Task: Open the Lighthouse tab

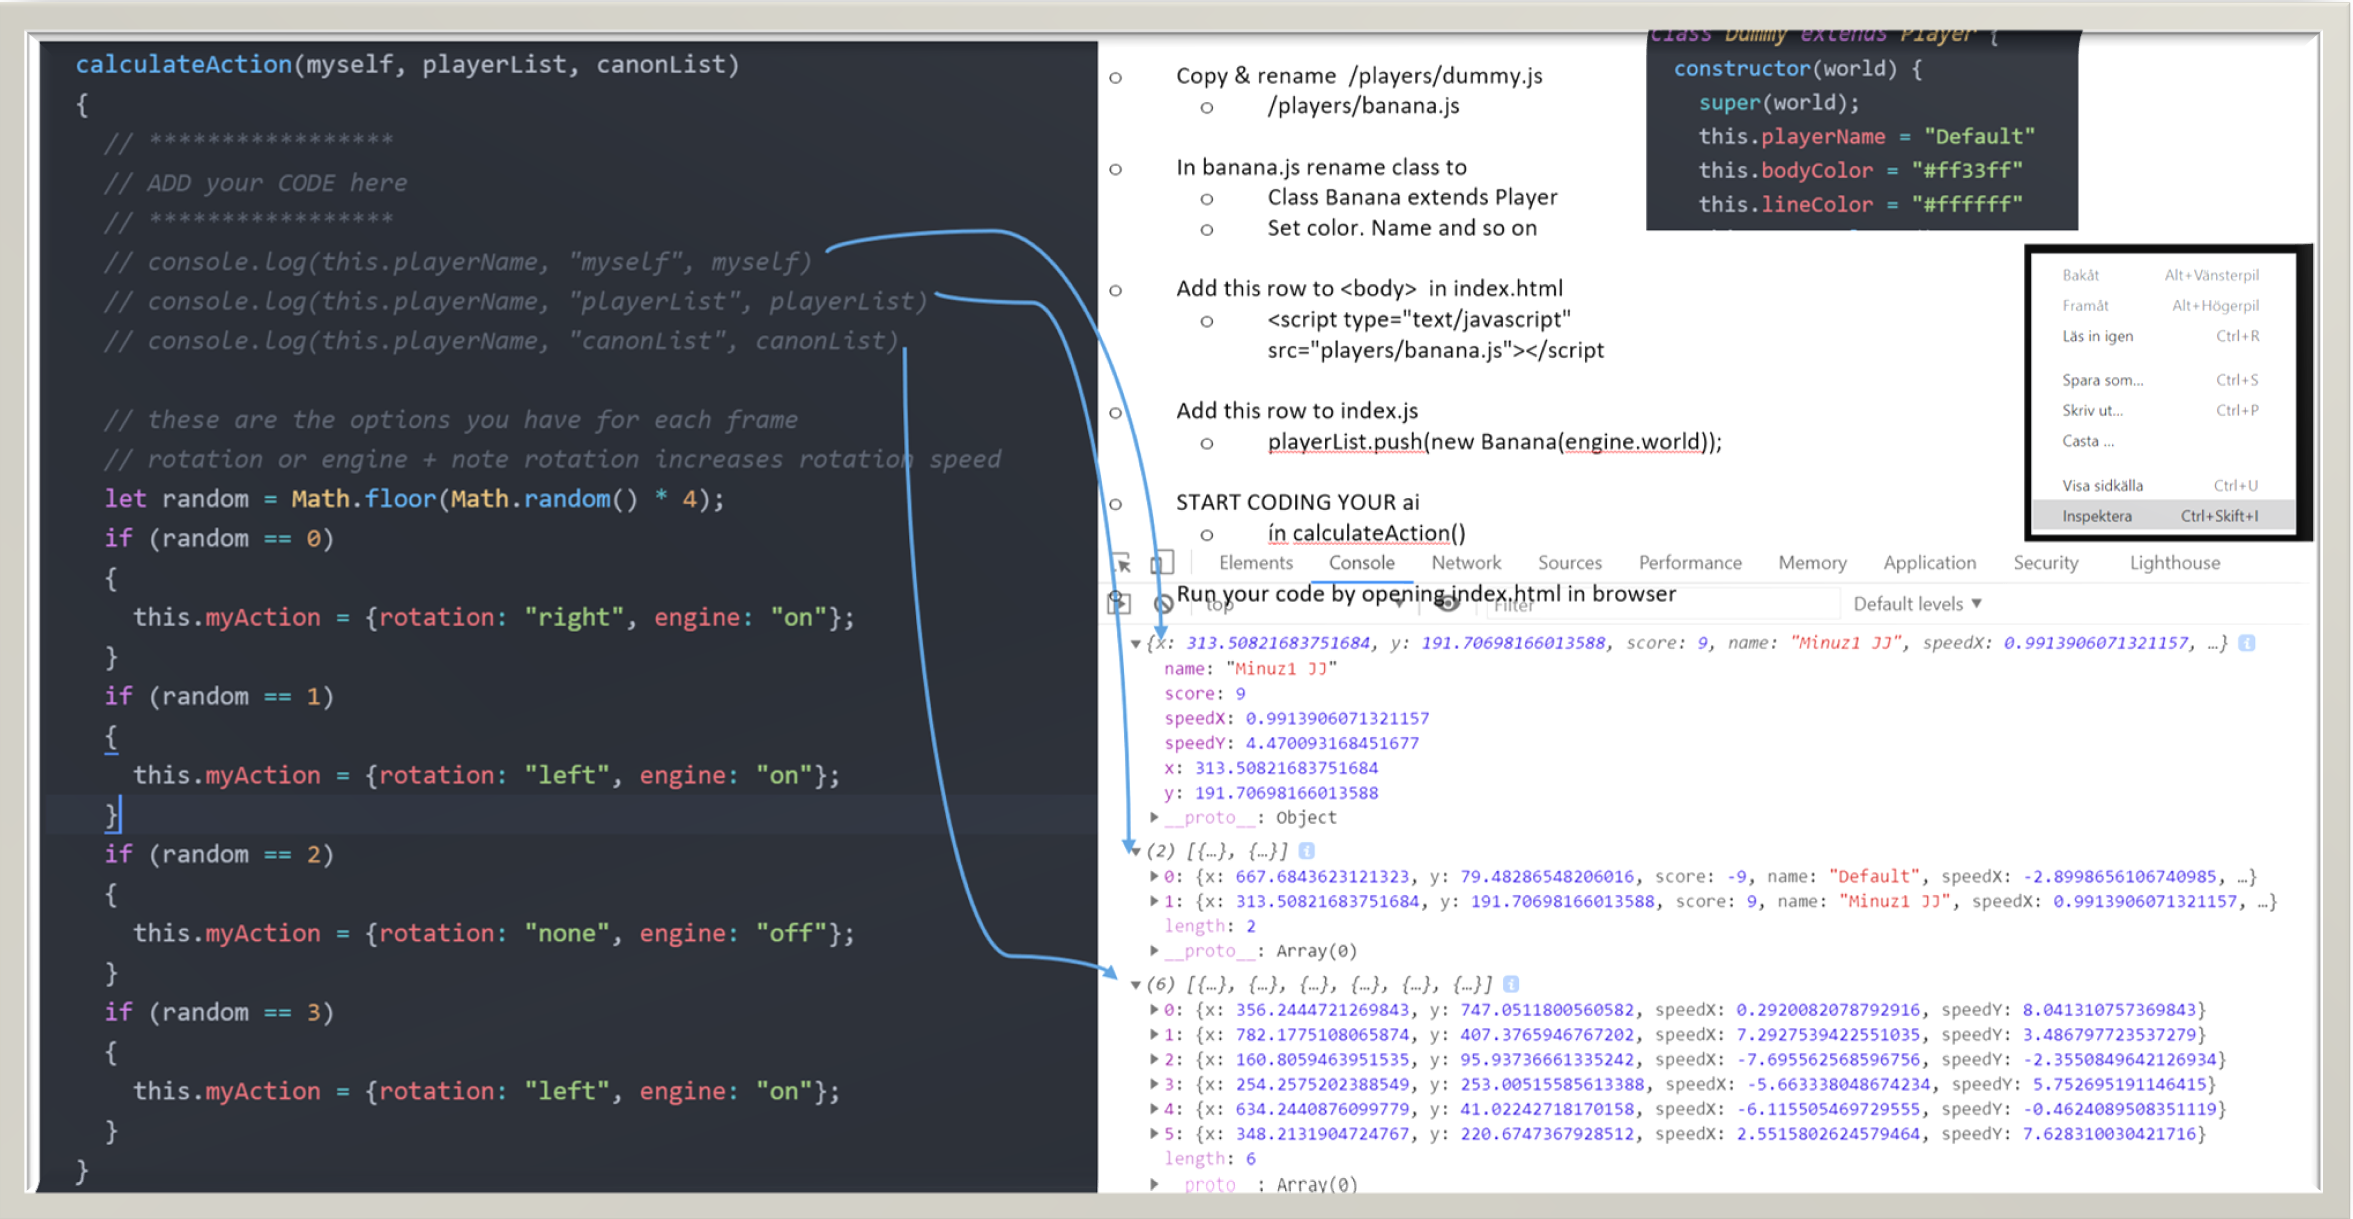Action: tap(2174, 563)
